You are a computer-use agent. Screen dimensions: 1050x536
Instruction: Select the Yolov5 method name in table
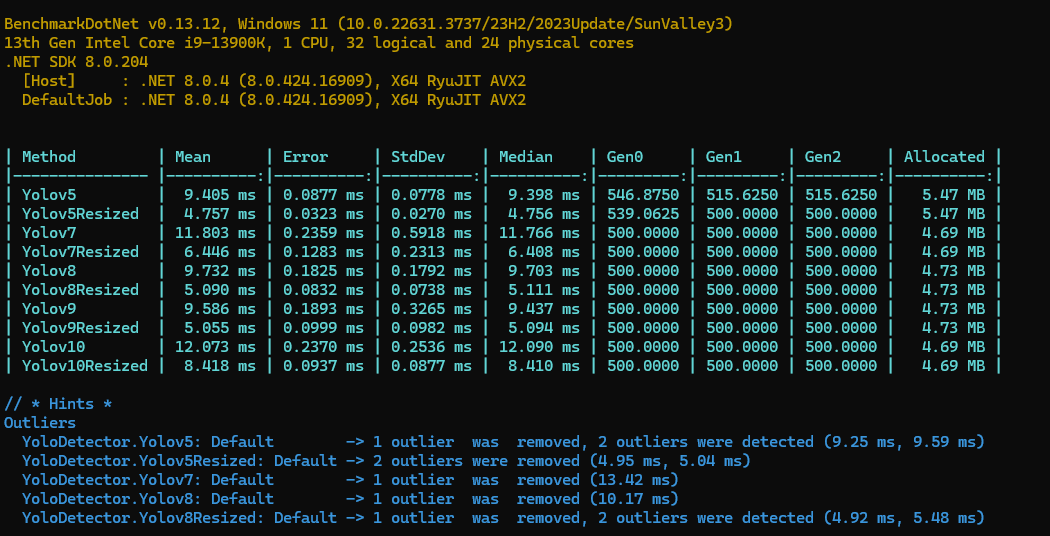click(49, 195)
